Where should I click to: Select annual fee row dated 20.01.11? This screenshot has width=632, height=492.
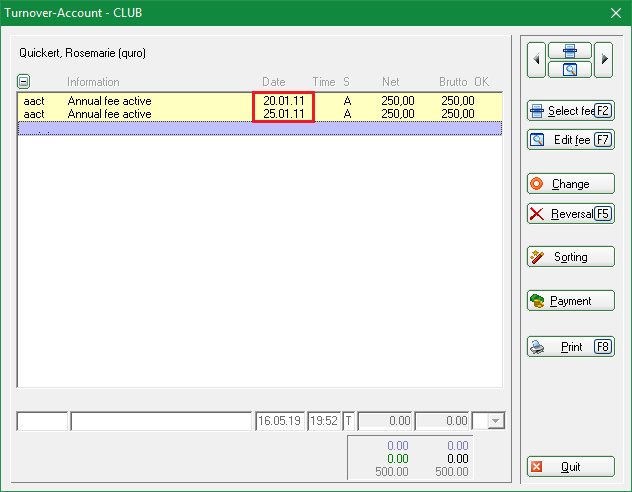[x=260, y=100]
